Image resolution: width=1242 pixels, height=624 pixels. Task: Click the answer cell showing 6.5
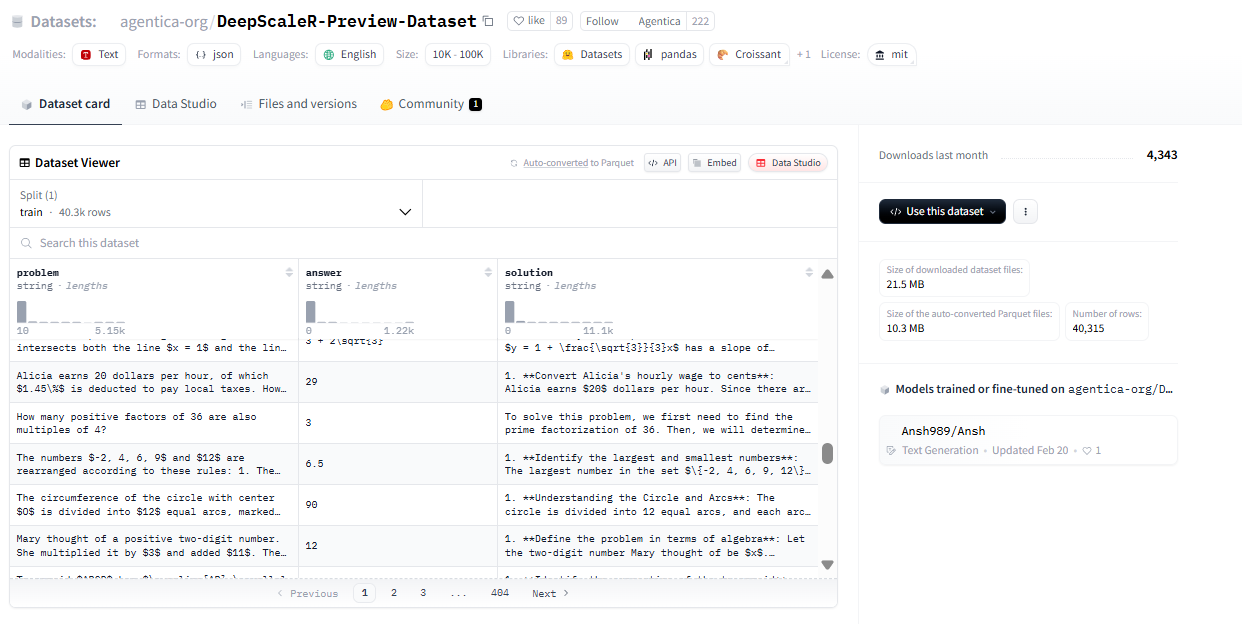398,464
